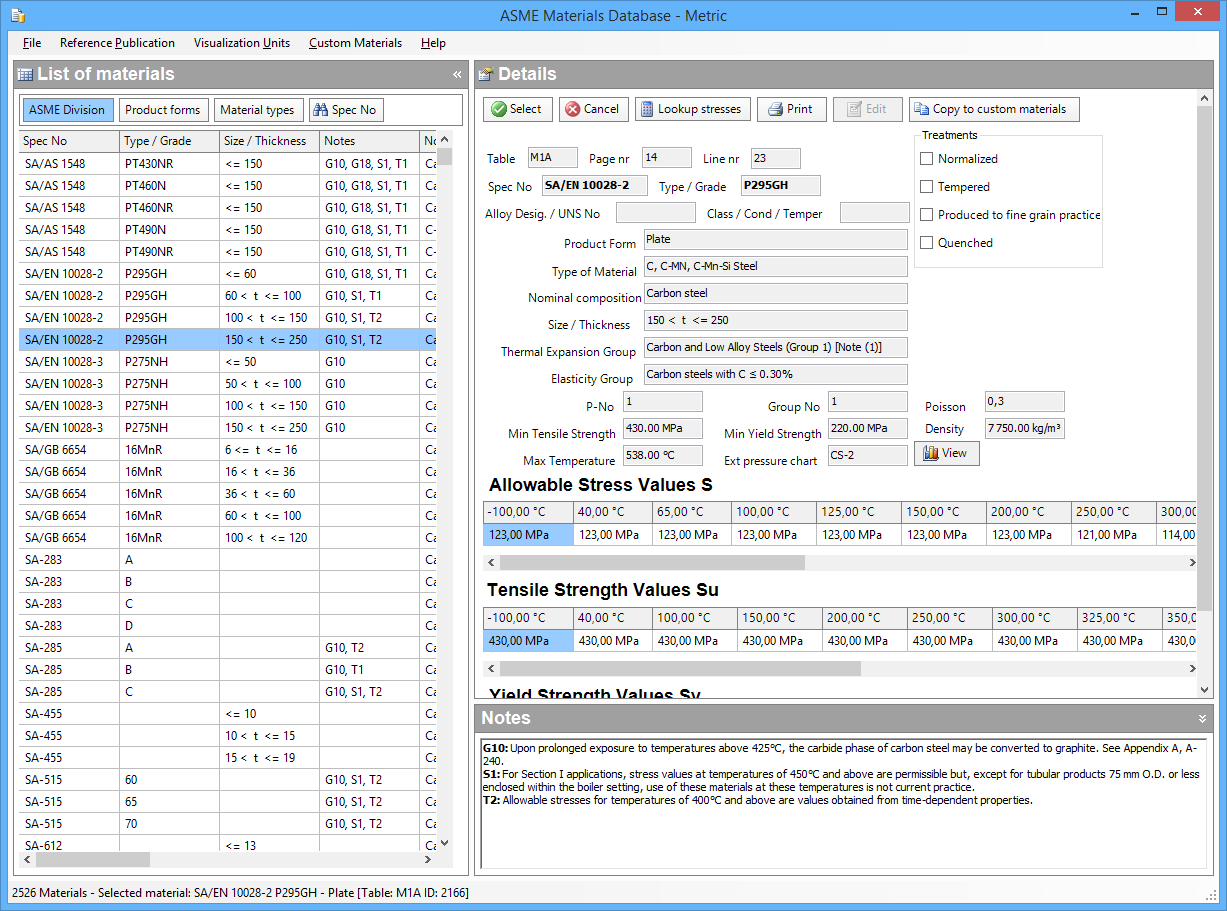The image size is (1227, 911).
Task: Select the SA/AS 1548 PT490NR row
Action: 228,252
